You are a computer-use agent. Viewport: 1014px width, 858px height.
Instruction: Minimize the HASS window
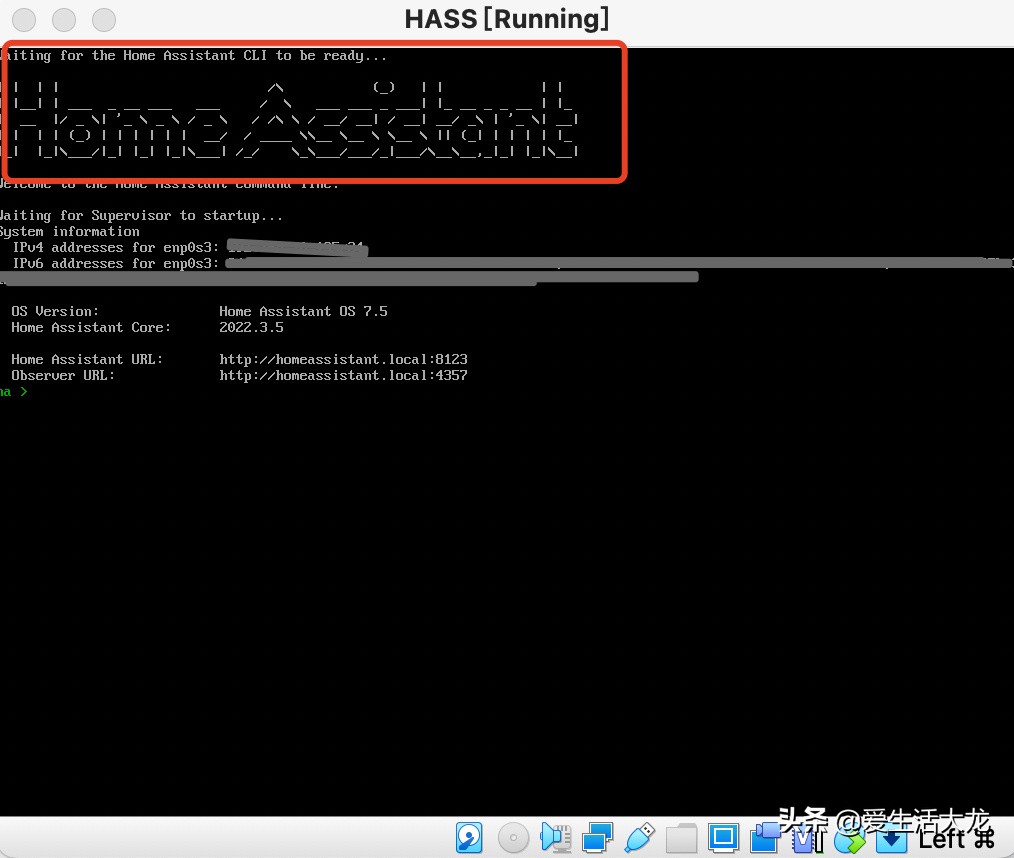(x=64, y=19)
